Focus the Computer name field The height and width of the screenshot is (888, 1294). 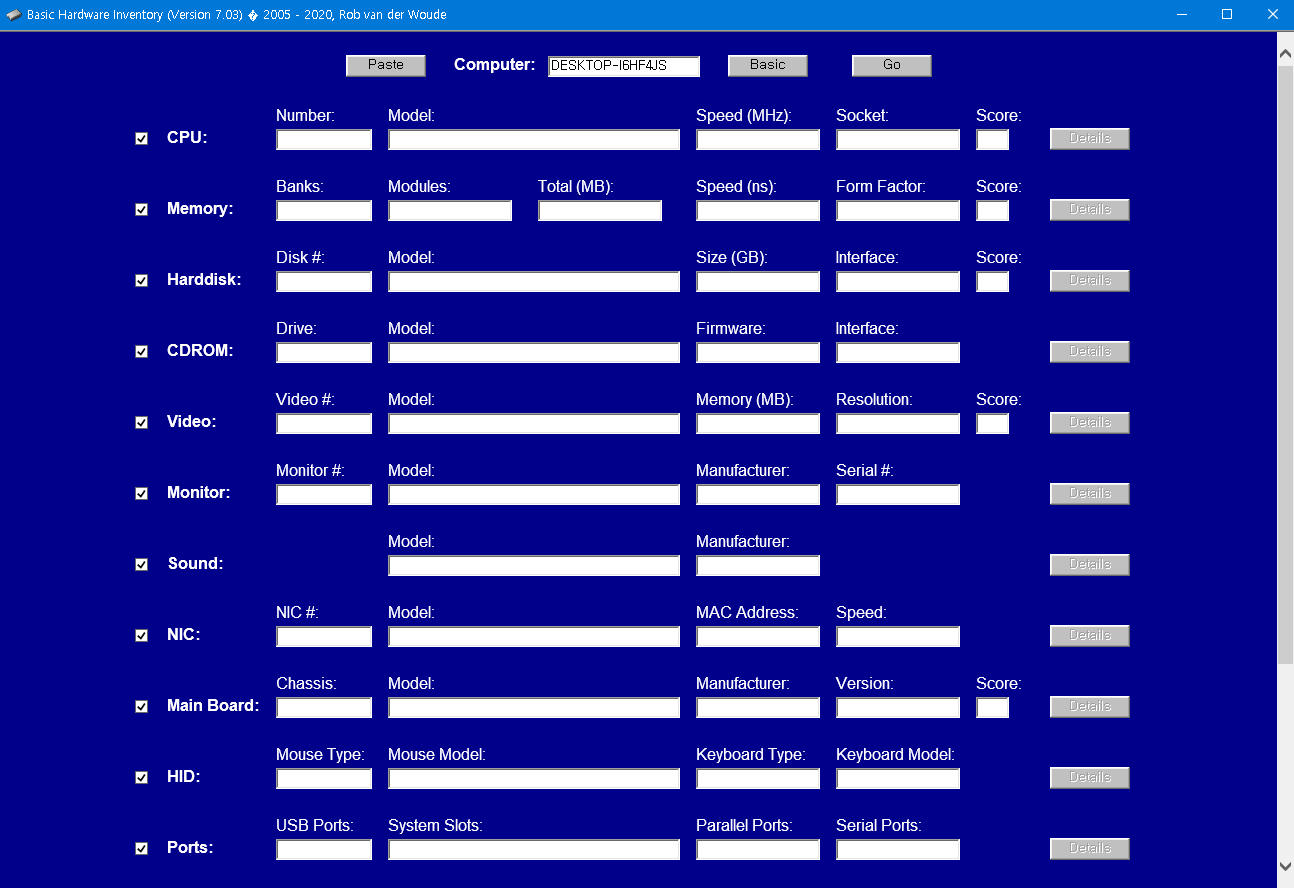[623, 66]
